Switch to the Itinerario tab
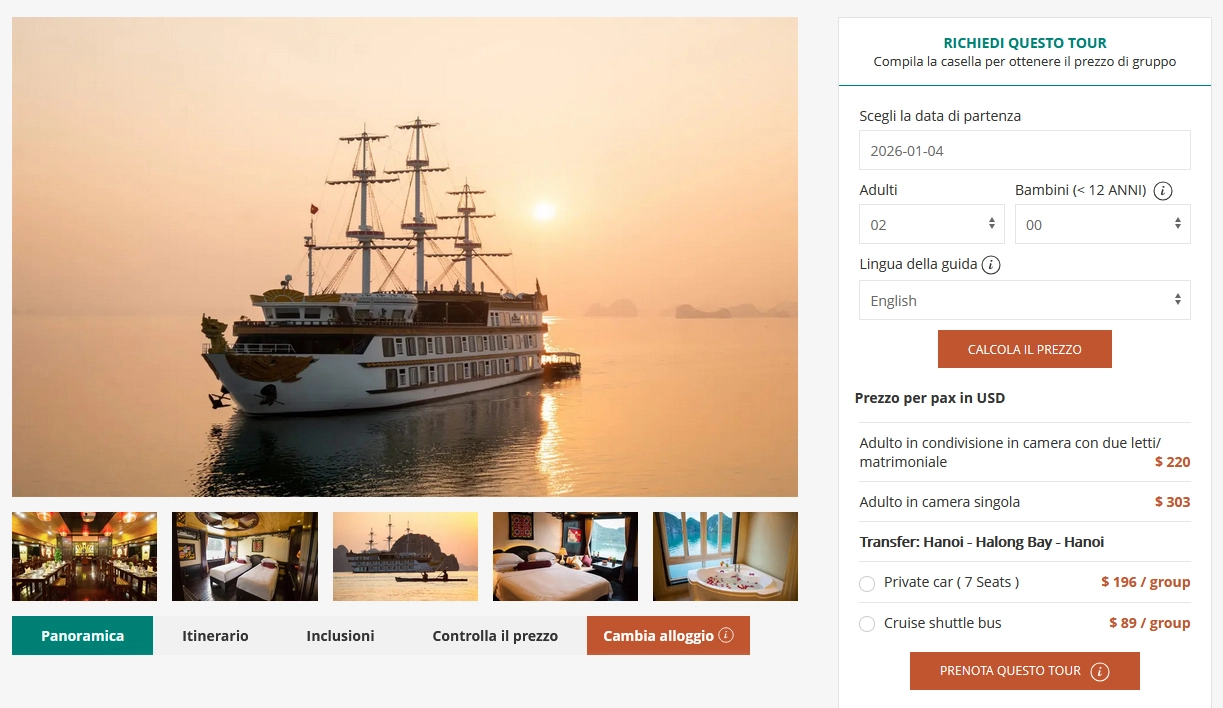This screenshot has width=1223, height=708. coord(215,636)
